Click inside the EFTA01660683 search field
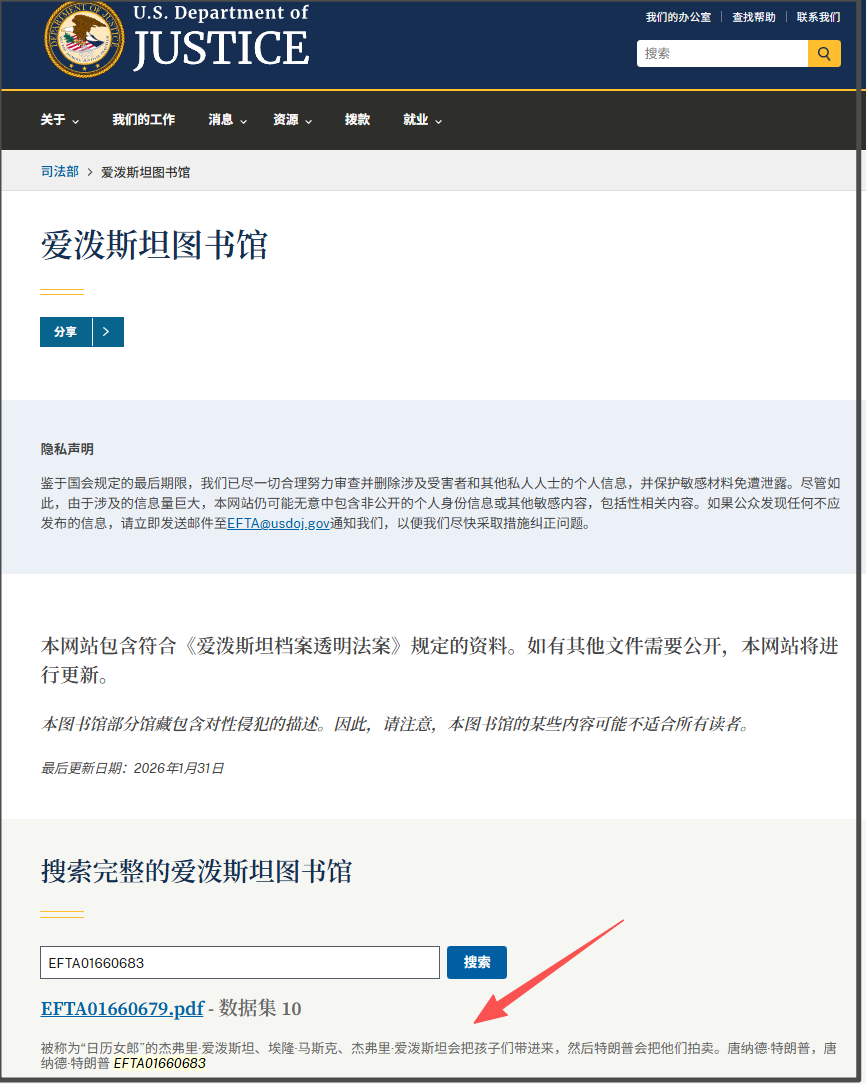Screen dimensions: 866x1084 coord(240,962)
